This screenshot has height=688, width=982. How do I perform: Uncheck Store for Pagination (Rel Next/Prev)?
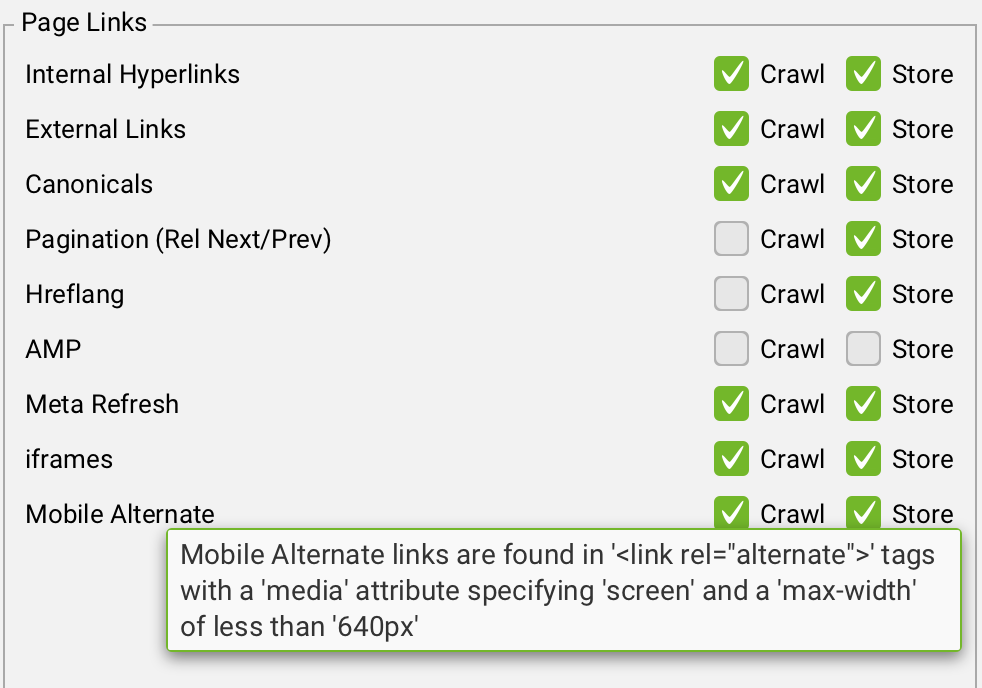[x=863, y=239]
